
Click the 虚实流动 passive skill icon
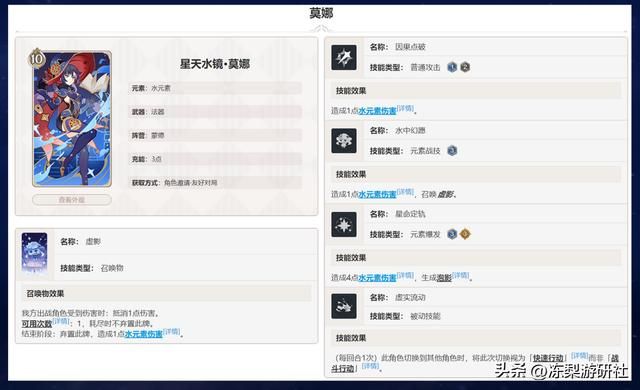pos(344,306)
